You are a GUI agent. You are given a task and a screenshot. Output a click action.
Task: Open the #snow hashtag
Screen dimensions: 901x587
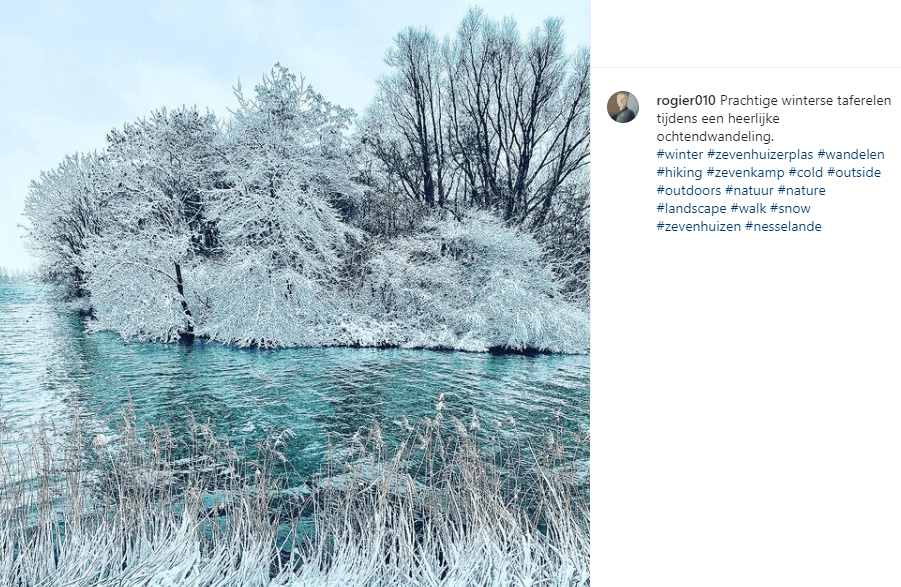pos(791,208)
